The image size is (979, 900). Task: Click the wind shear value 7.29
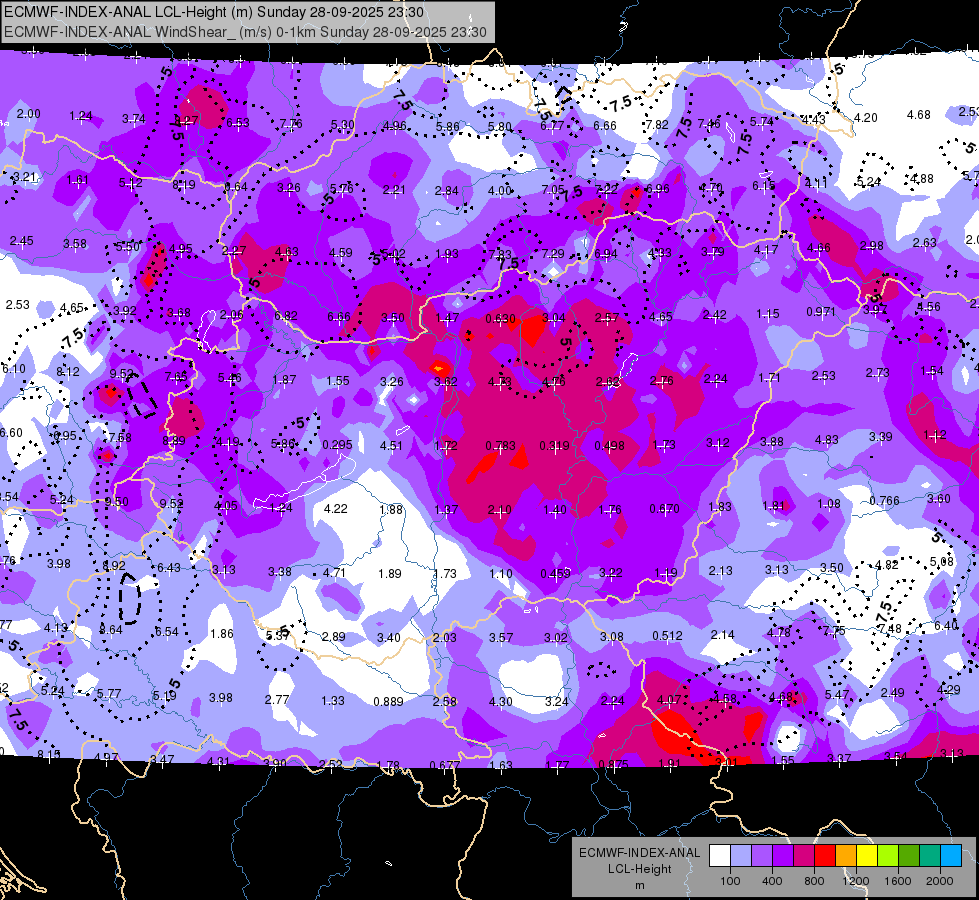(x=553, y=254)
